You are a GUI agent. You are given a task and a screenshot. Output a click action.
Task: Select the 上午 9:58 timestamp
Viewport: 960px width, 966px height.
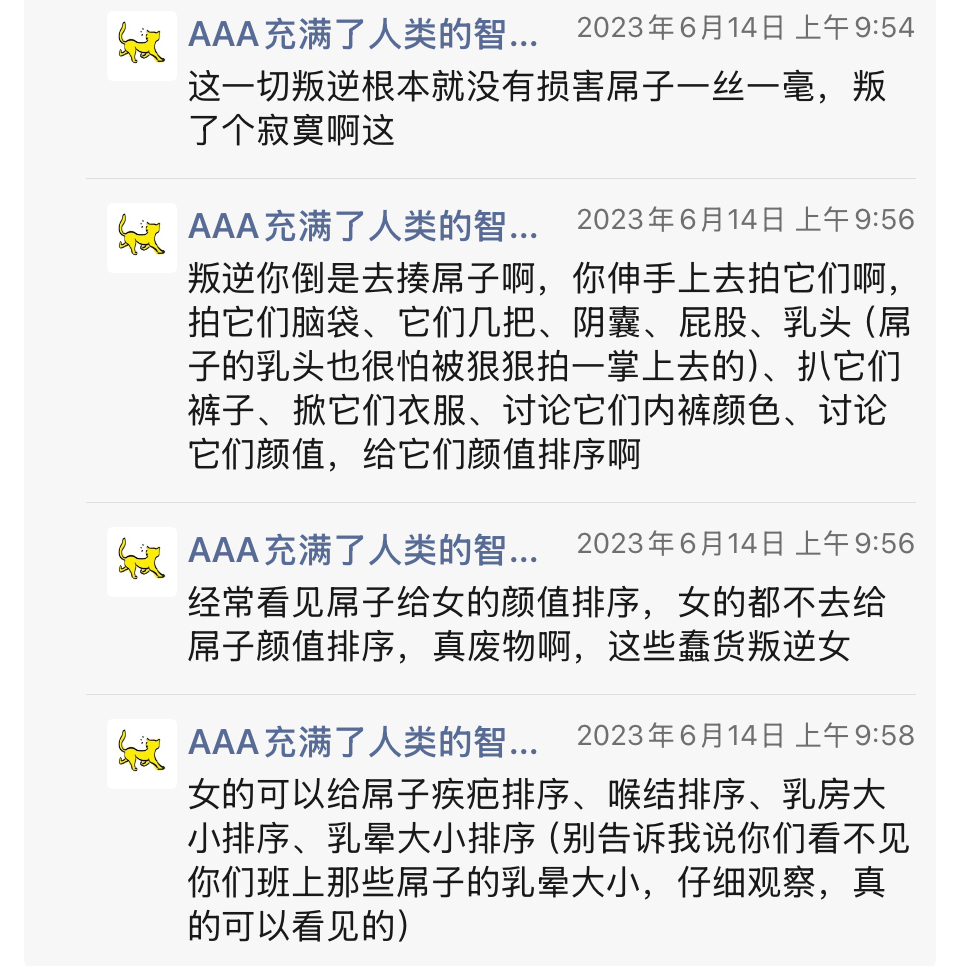pyautogui.click(x=745, y=736)
